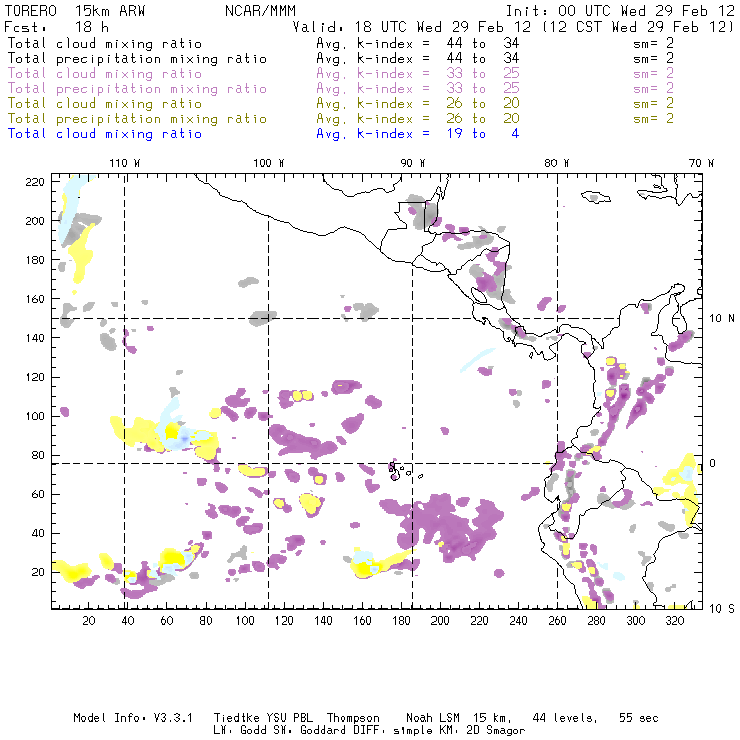Image resolution: width=740 pixels, height=740 pixels.
Task: Click '44 levels,' in the footer
Action: (x=565, y=718)
